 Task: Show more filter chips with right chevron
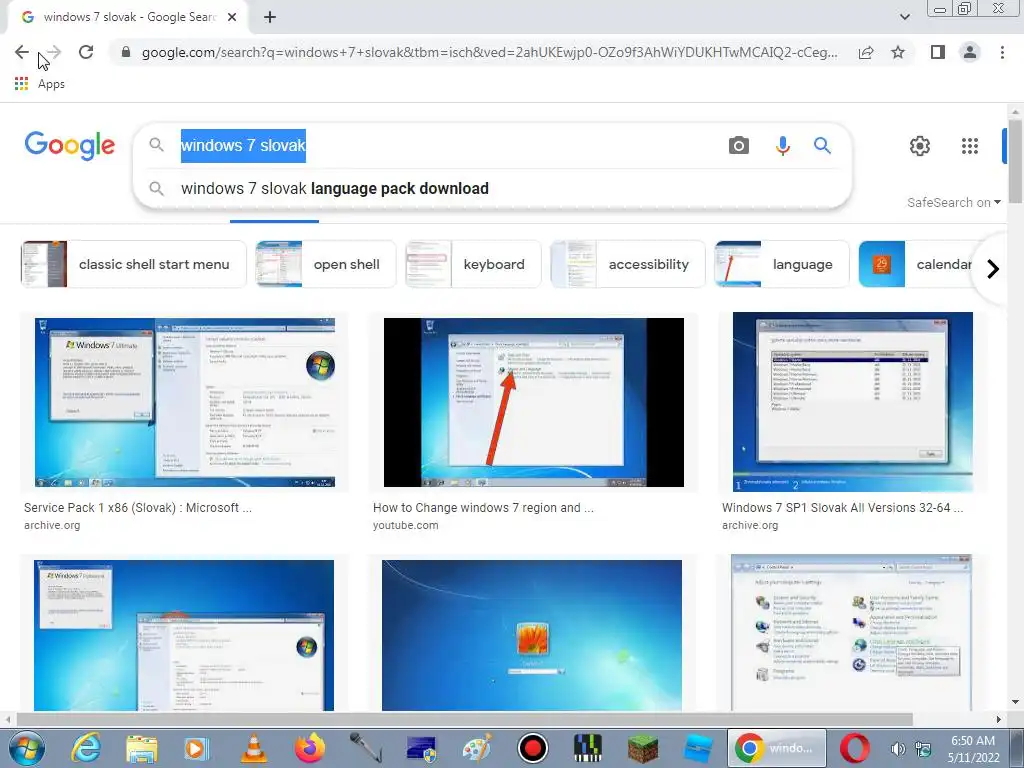993,268
